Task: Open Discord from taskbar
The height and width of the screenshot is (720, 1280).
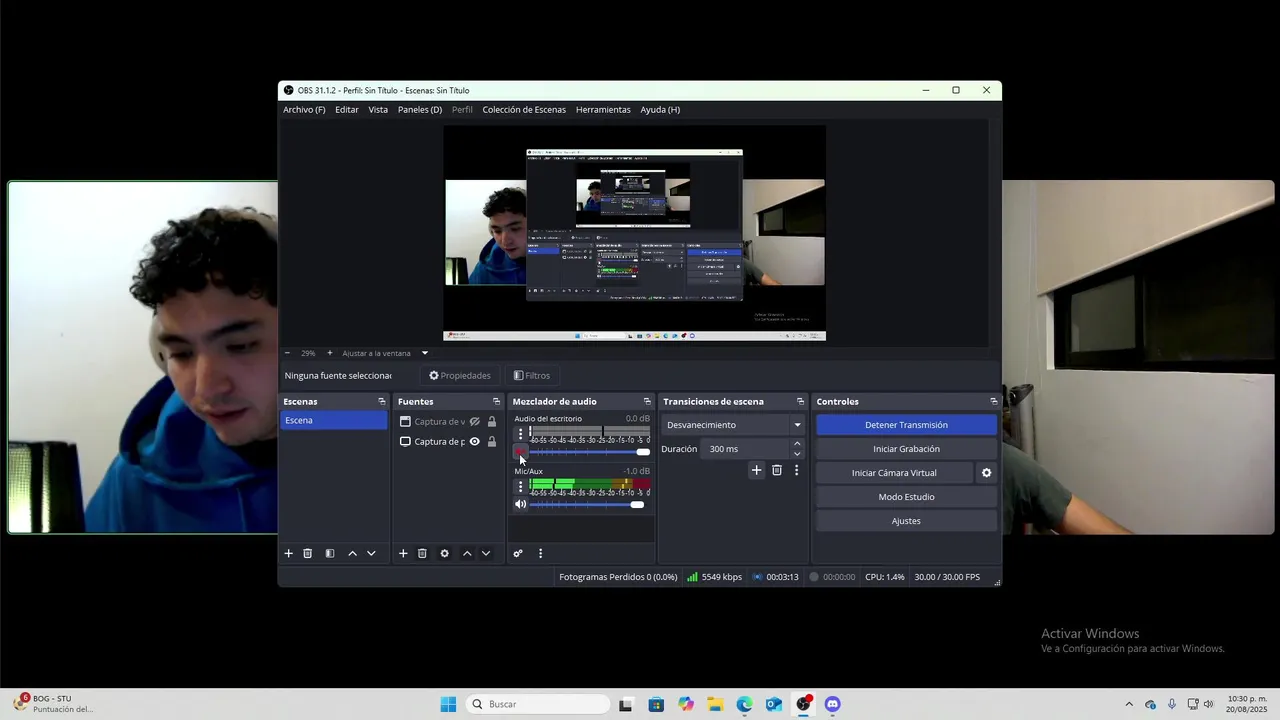Action: pyautogui.click(x=832, y=704)
